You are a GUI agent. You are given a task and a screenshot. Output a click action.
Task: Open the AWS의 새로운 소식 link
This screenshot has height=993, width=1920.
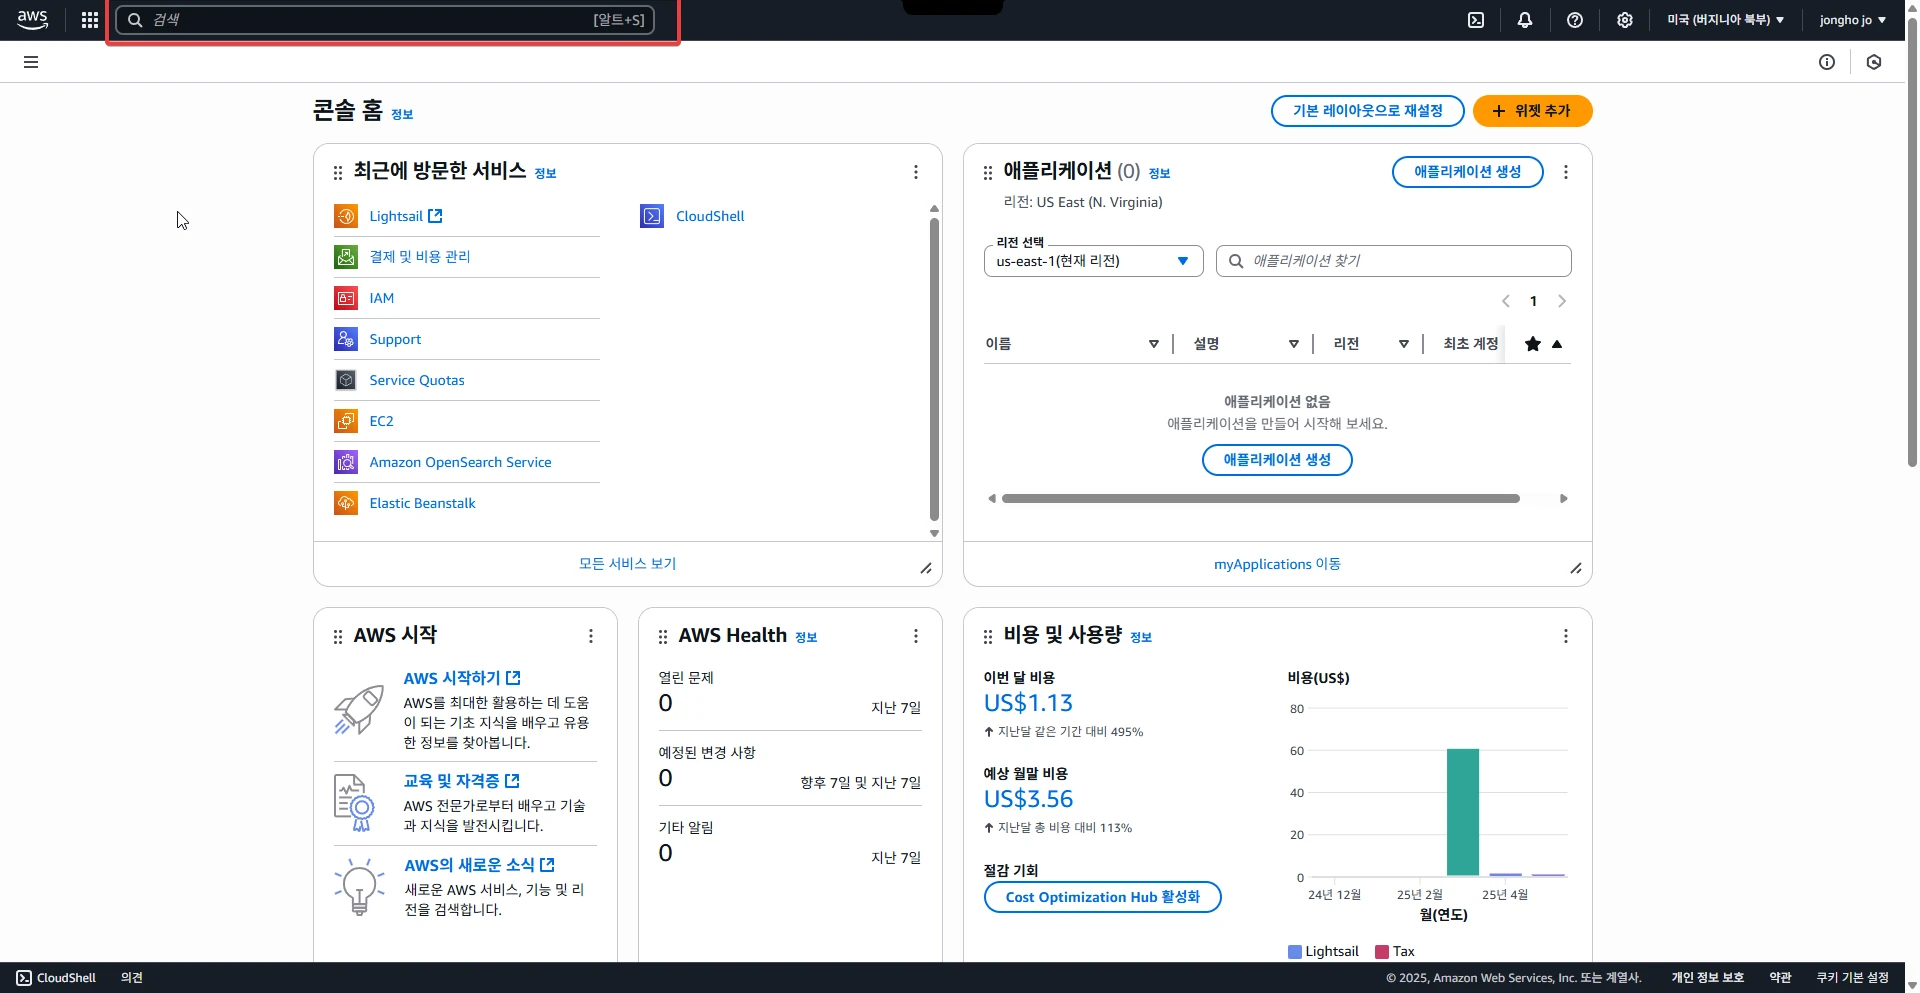tap(479, 865)
